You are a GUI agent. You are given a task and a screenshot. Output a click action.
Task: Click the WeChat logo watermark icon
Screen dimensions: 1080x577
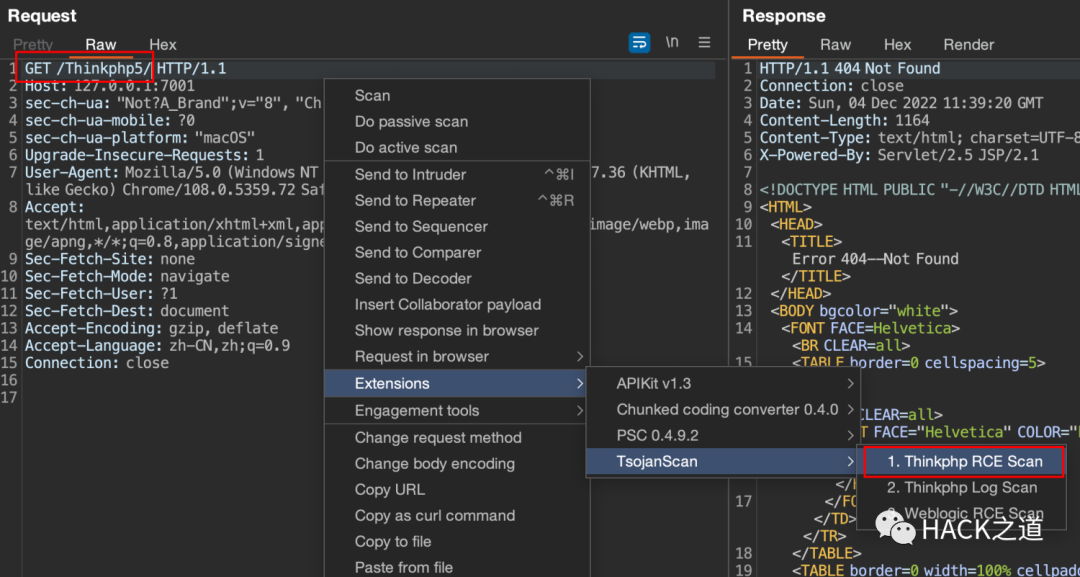tap(895, 527)
